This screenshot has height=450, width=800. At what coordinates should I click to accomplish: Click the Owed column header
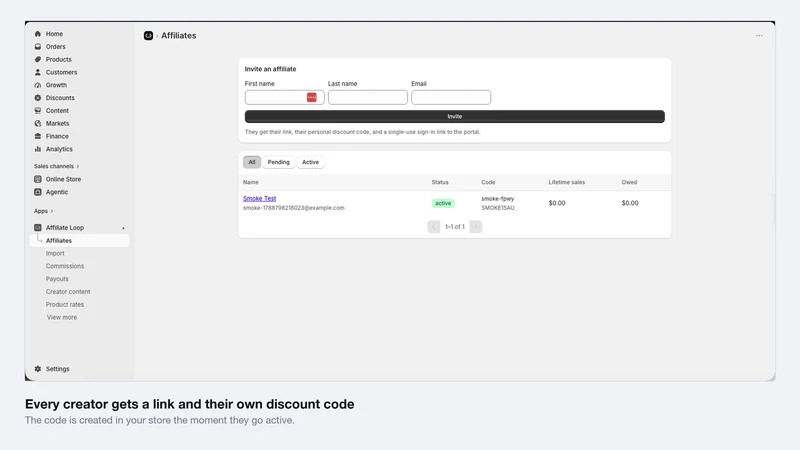coord(630,182)
